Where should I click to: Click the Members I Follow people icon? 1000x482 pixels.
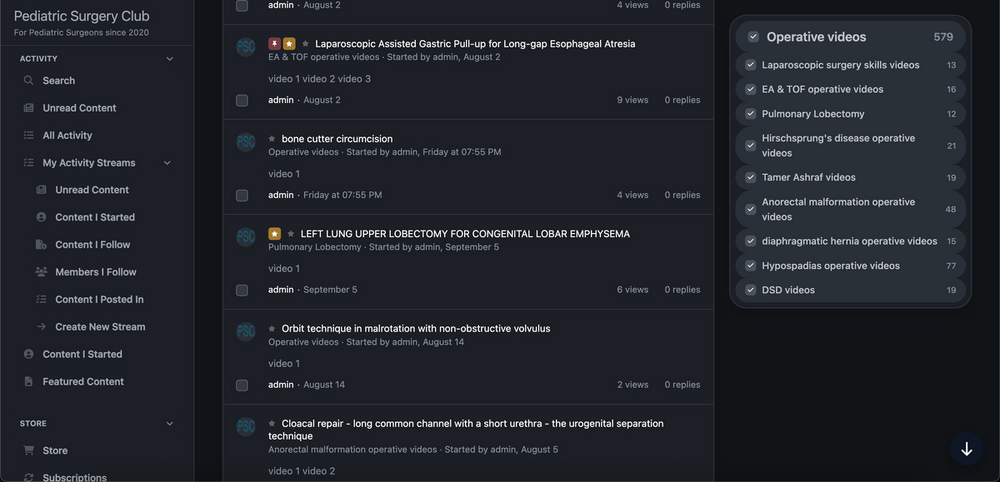coord(41,272)
